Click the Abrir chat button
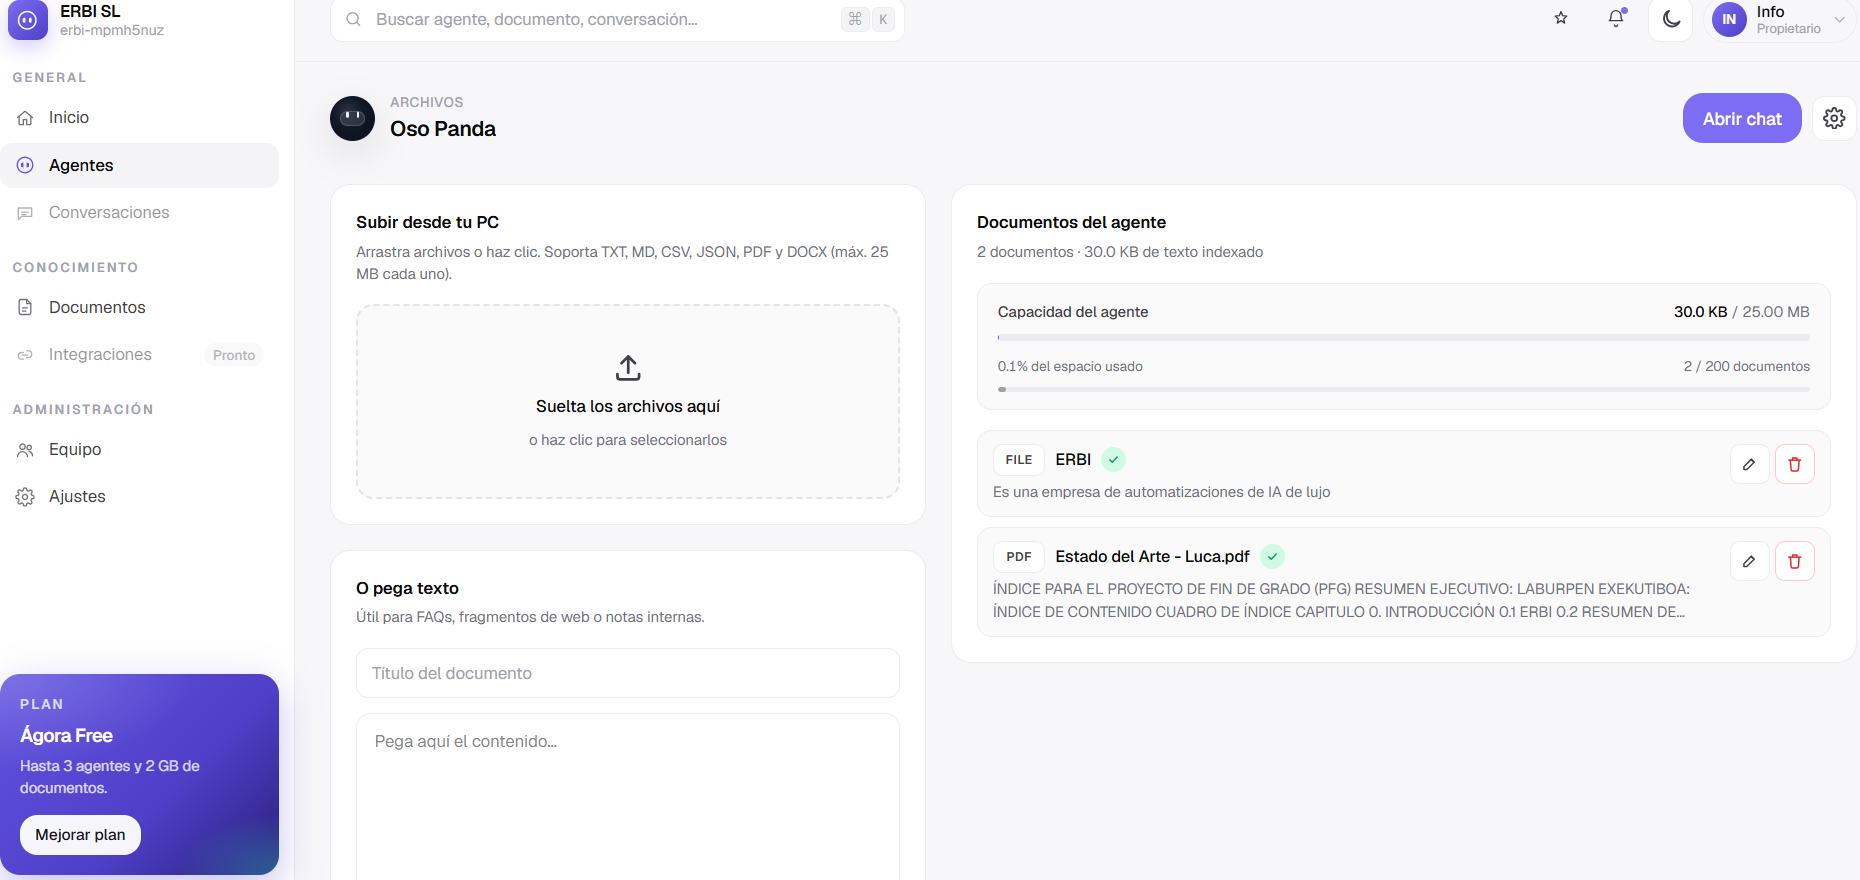The height and width of the screenshot is (880, 1860). (1742, 118)
